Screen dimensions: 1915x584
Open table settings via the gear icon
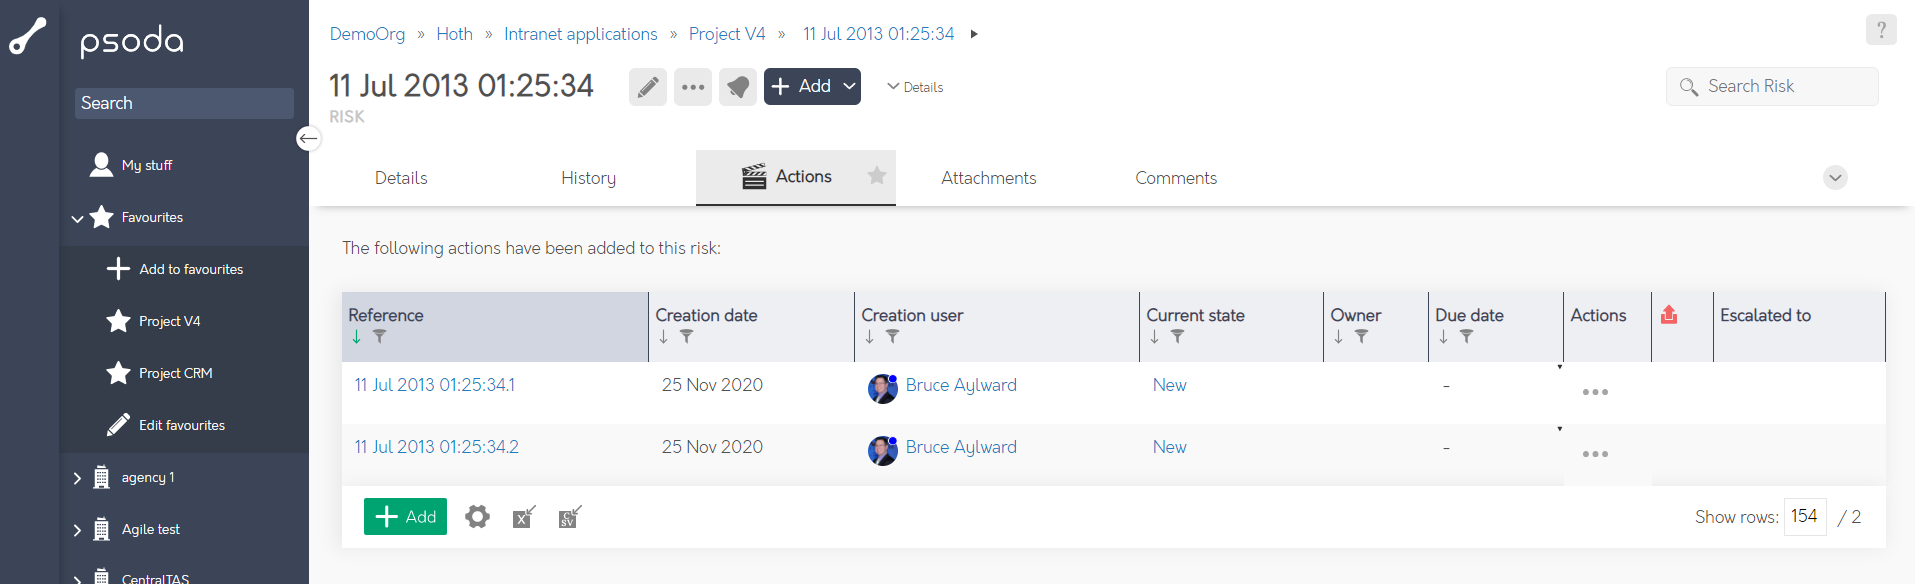click(x=477, y=517)
